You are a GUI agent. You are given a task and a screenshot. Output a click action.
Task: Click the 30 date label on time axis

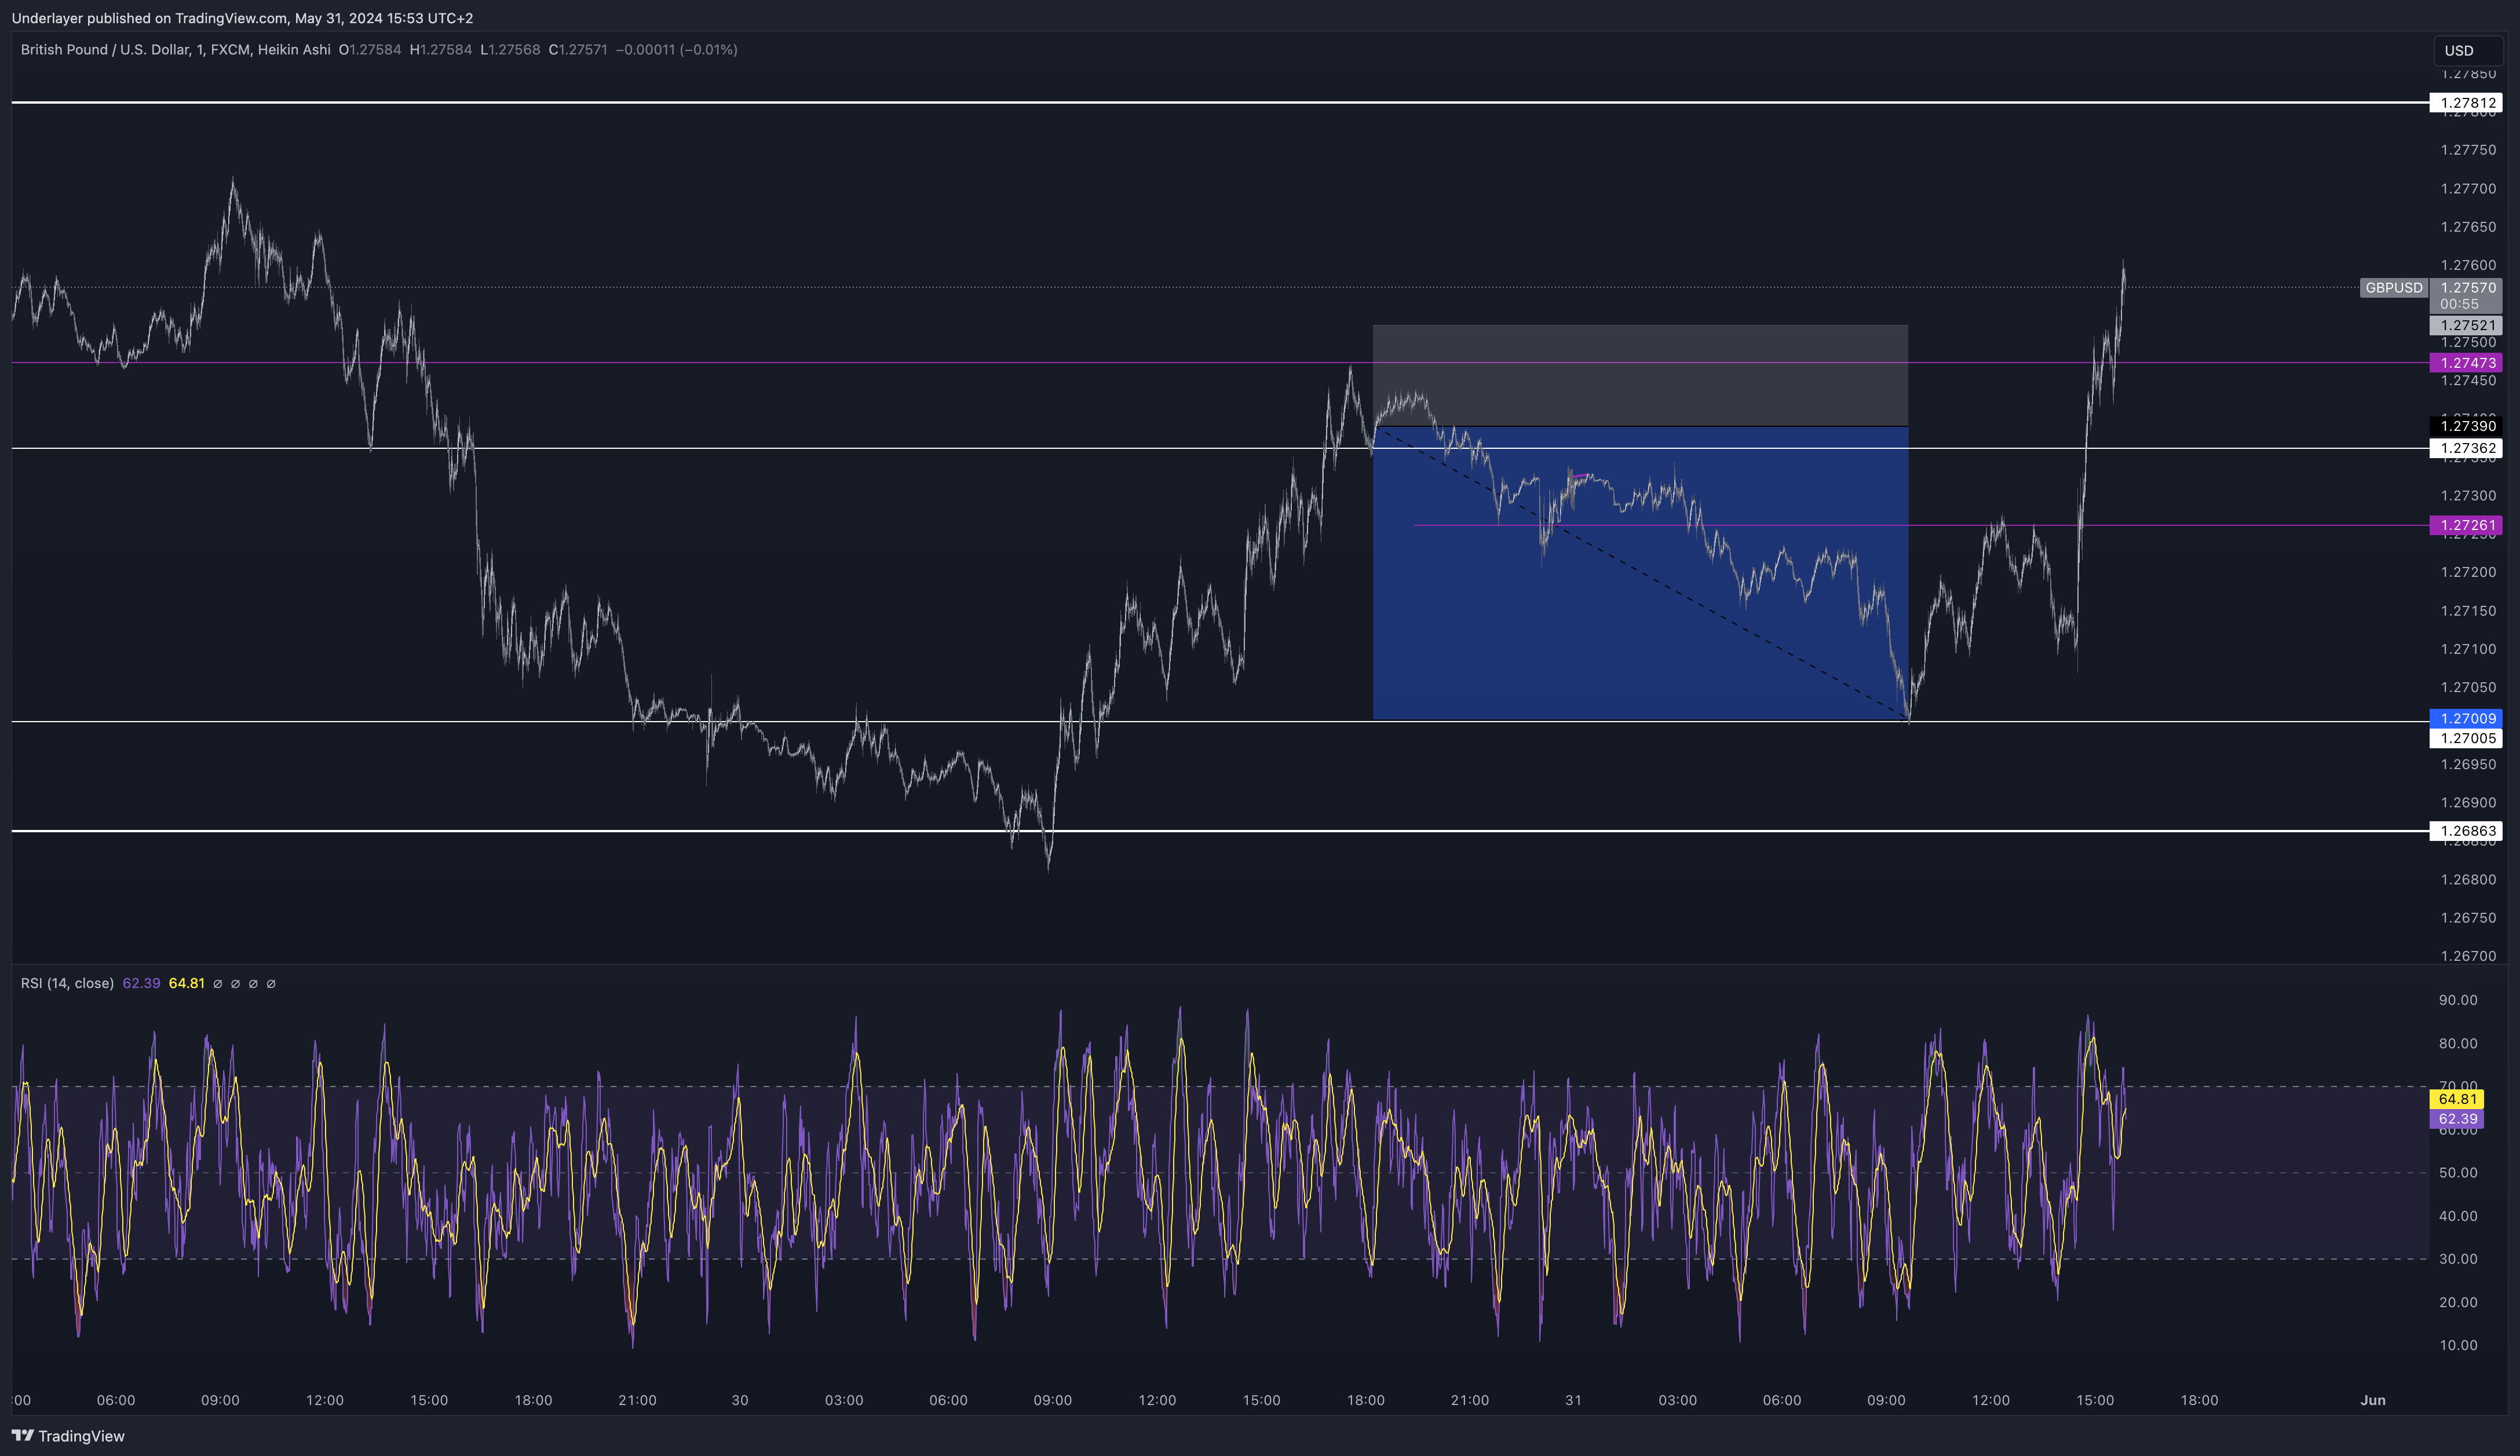pos(740,1401)
